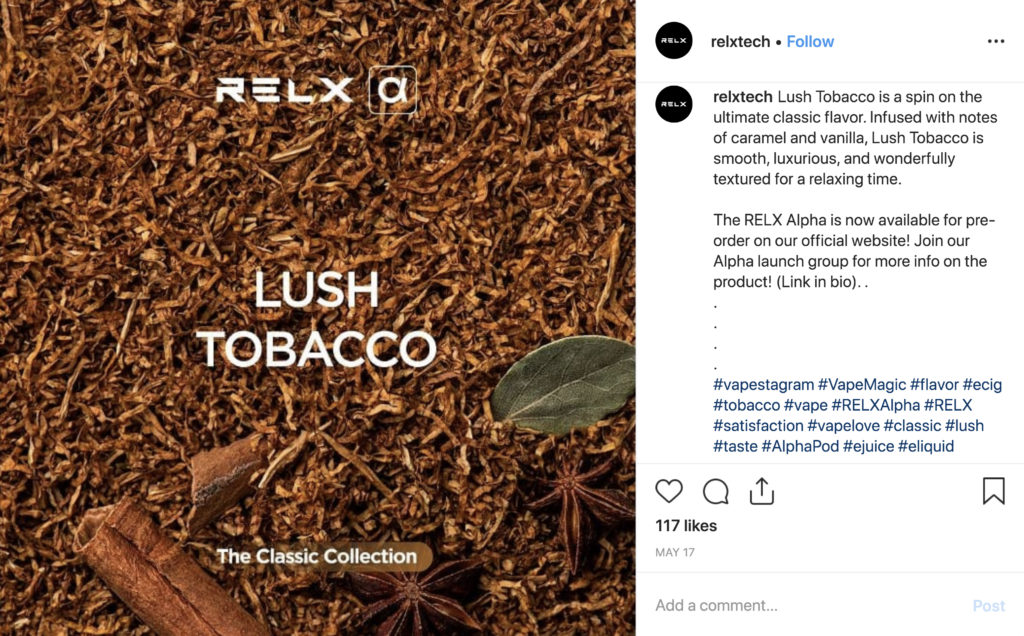
Task: Open the three-dot more options menu
Action: coord(995,41)
